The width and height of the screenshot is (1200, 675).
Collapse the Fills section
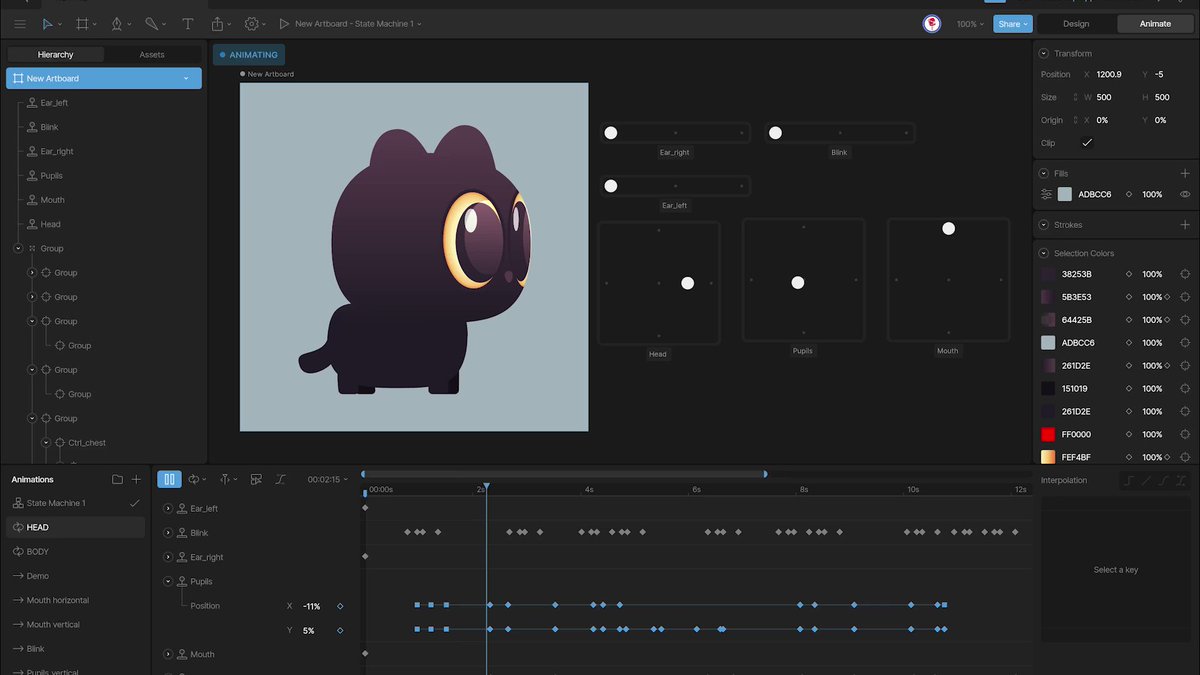pyautogui.click(x=1044, y=173)
